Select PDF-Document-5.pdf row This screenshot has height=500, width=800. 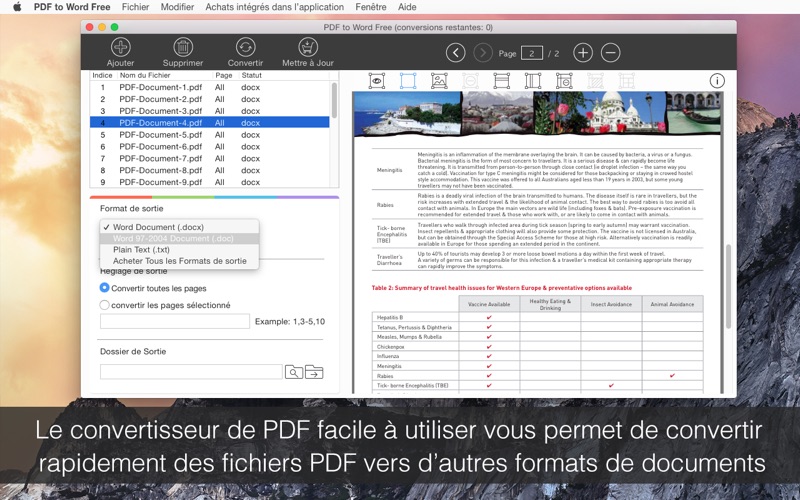[x=210, y=135]
